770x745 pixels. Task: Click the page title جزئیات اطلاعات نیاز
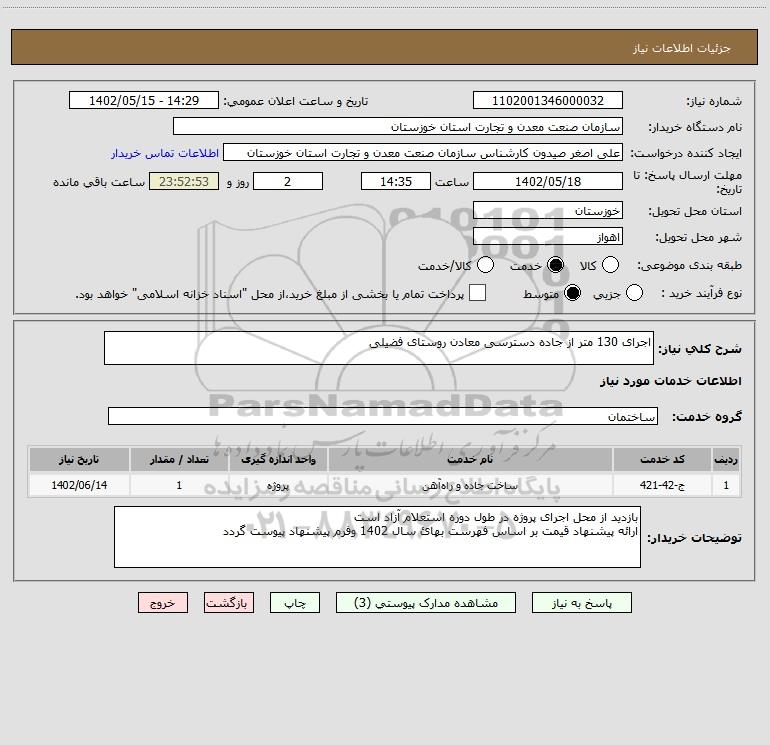pyautogui.click(x=682, y=48)
